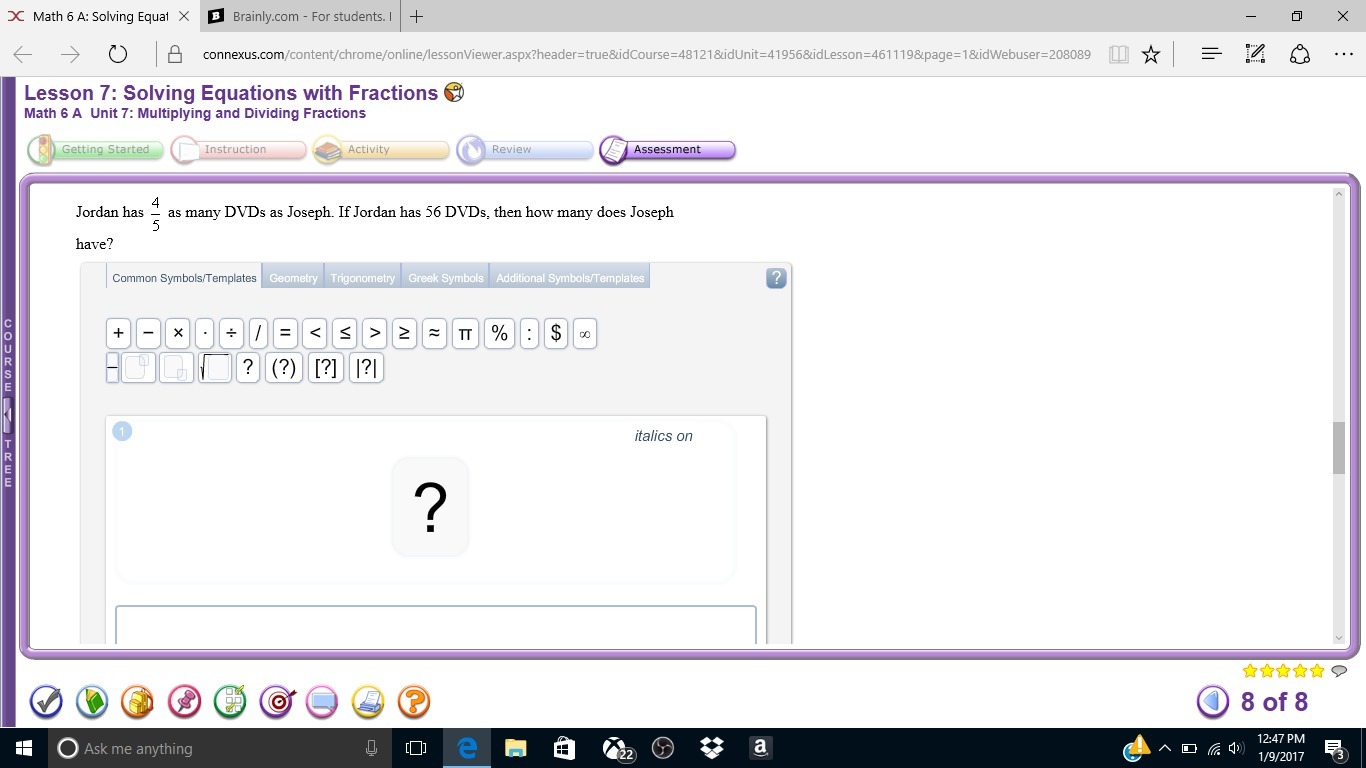Insert the absolute value |?| template

tap(366, 368)
